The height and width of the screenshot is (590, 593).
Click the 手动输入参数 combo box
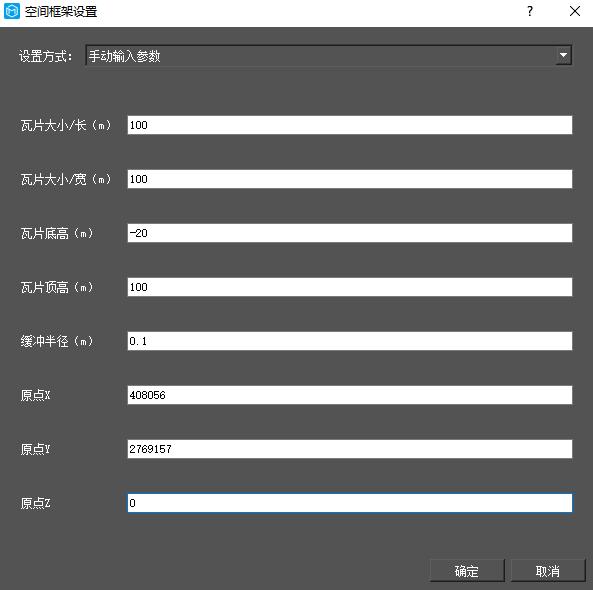click(328, 56)
